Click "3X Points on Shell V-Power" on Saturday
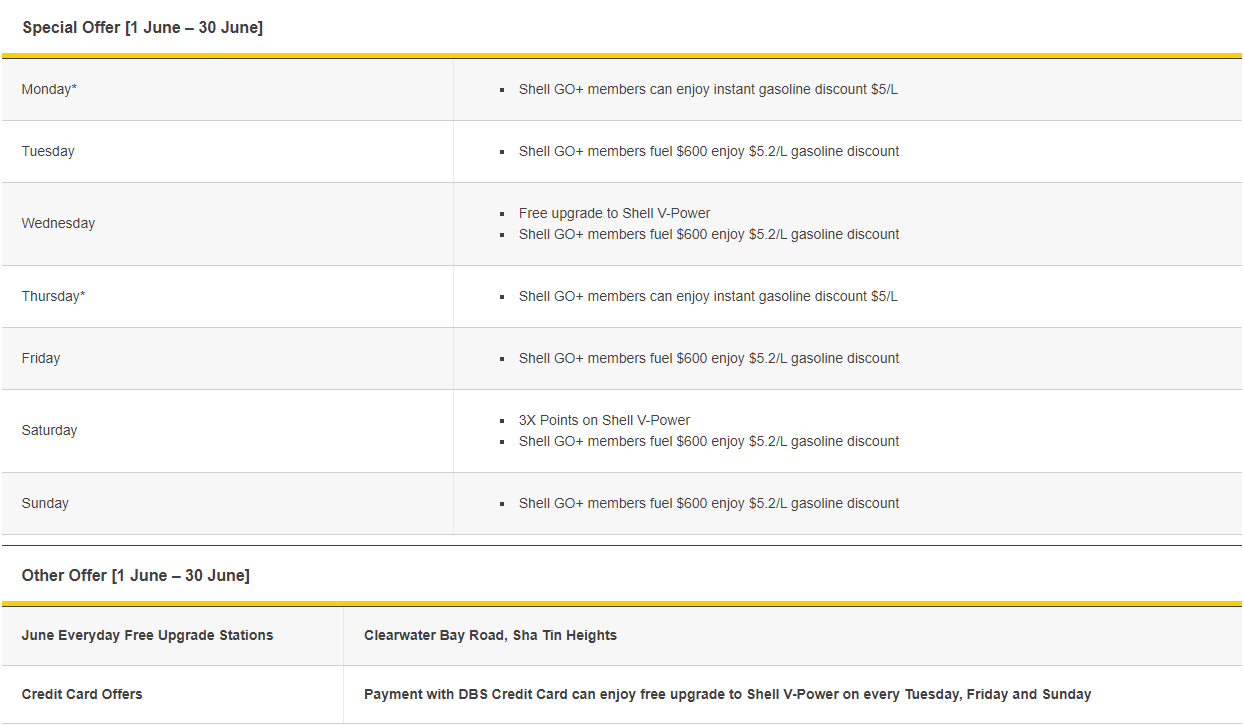1244x727 pixels. click(604, 421)
